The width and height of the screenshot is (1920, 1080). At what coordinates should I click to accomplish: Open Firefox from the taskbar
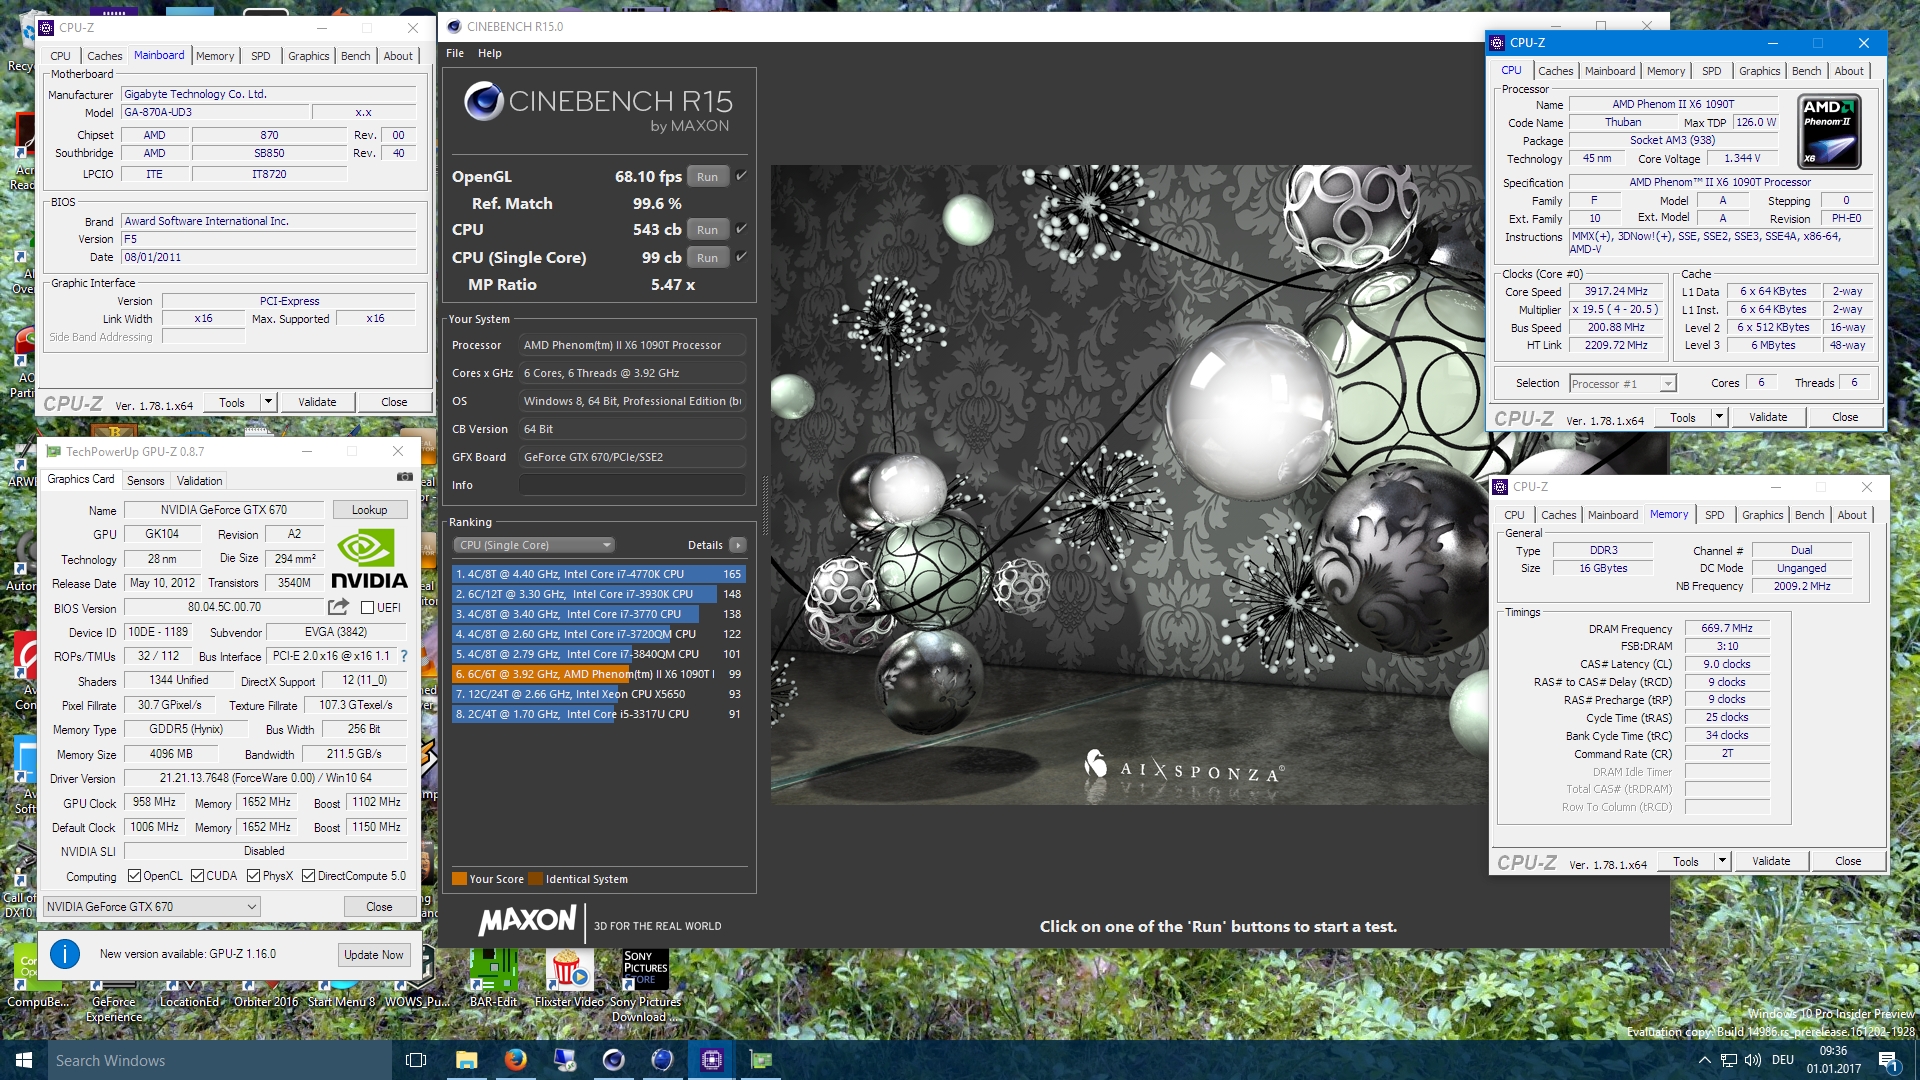(515, 1060)
